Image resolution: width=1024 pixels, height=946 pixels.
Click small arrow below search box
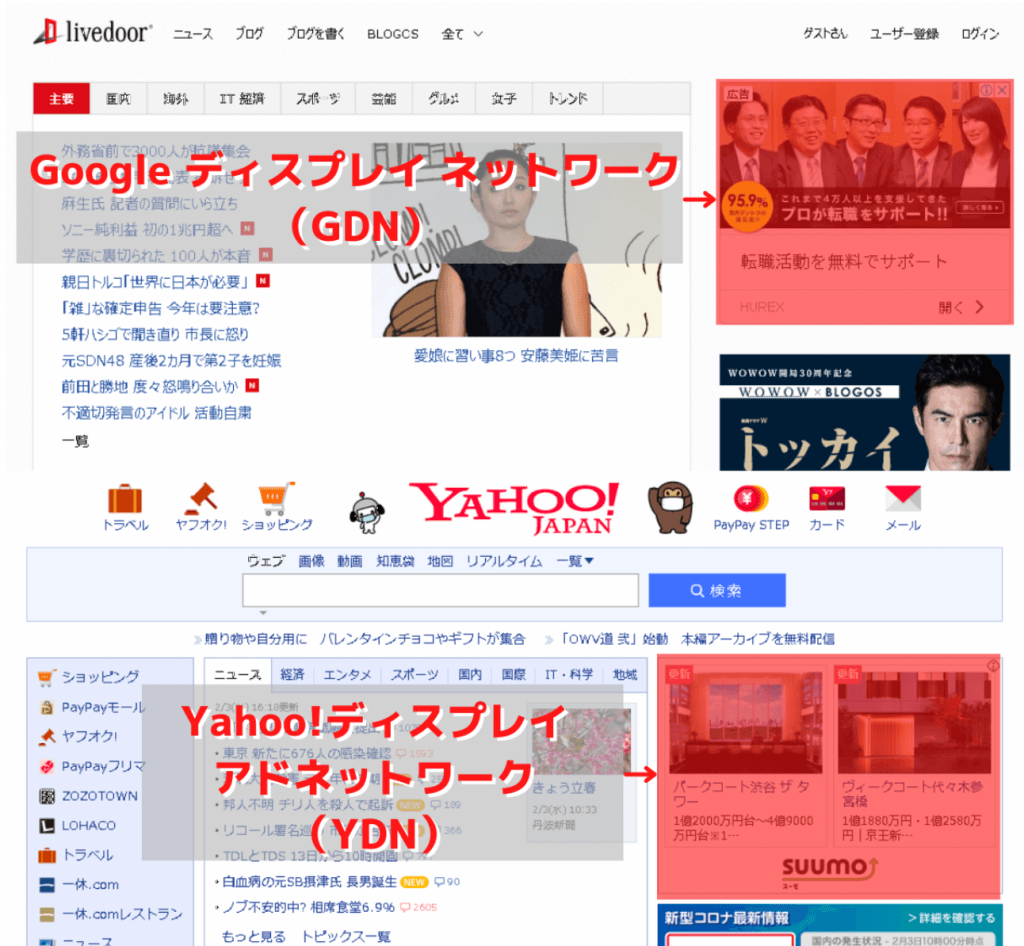[x=263, y=613]
